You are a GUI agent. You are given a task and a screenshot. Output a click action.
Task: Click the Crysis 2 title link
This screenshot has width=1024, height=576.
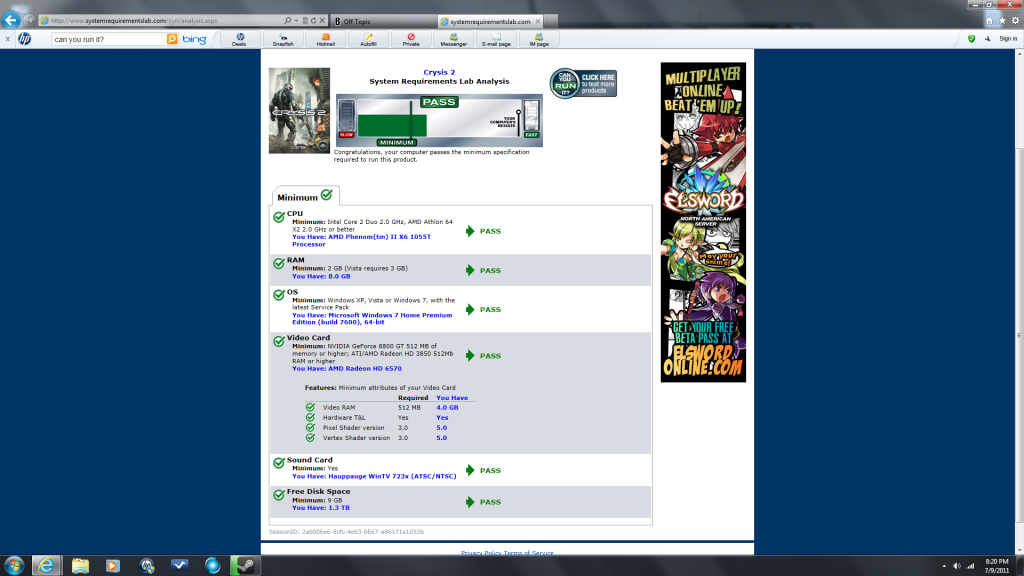point(439,72)
